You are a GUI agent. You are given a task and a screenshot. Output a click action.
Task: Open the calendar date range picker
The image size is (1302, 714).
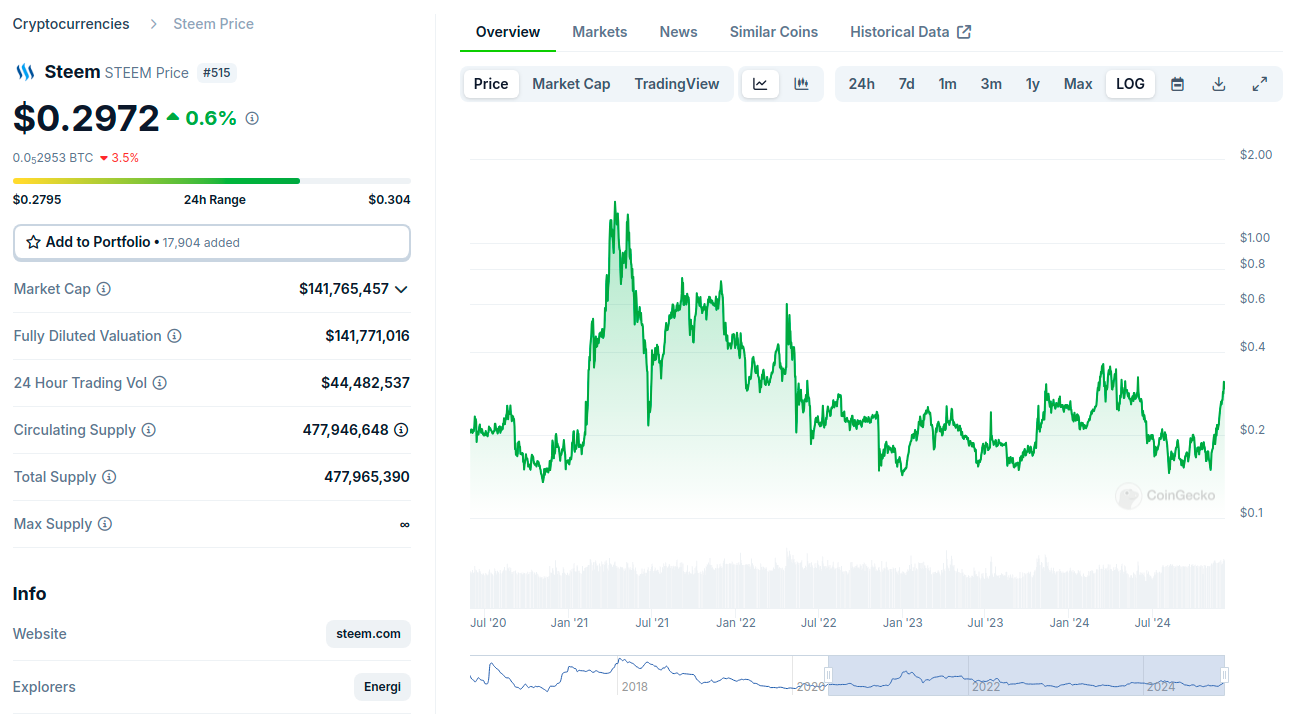(x=1178, y=84)
